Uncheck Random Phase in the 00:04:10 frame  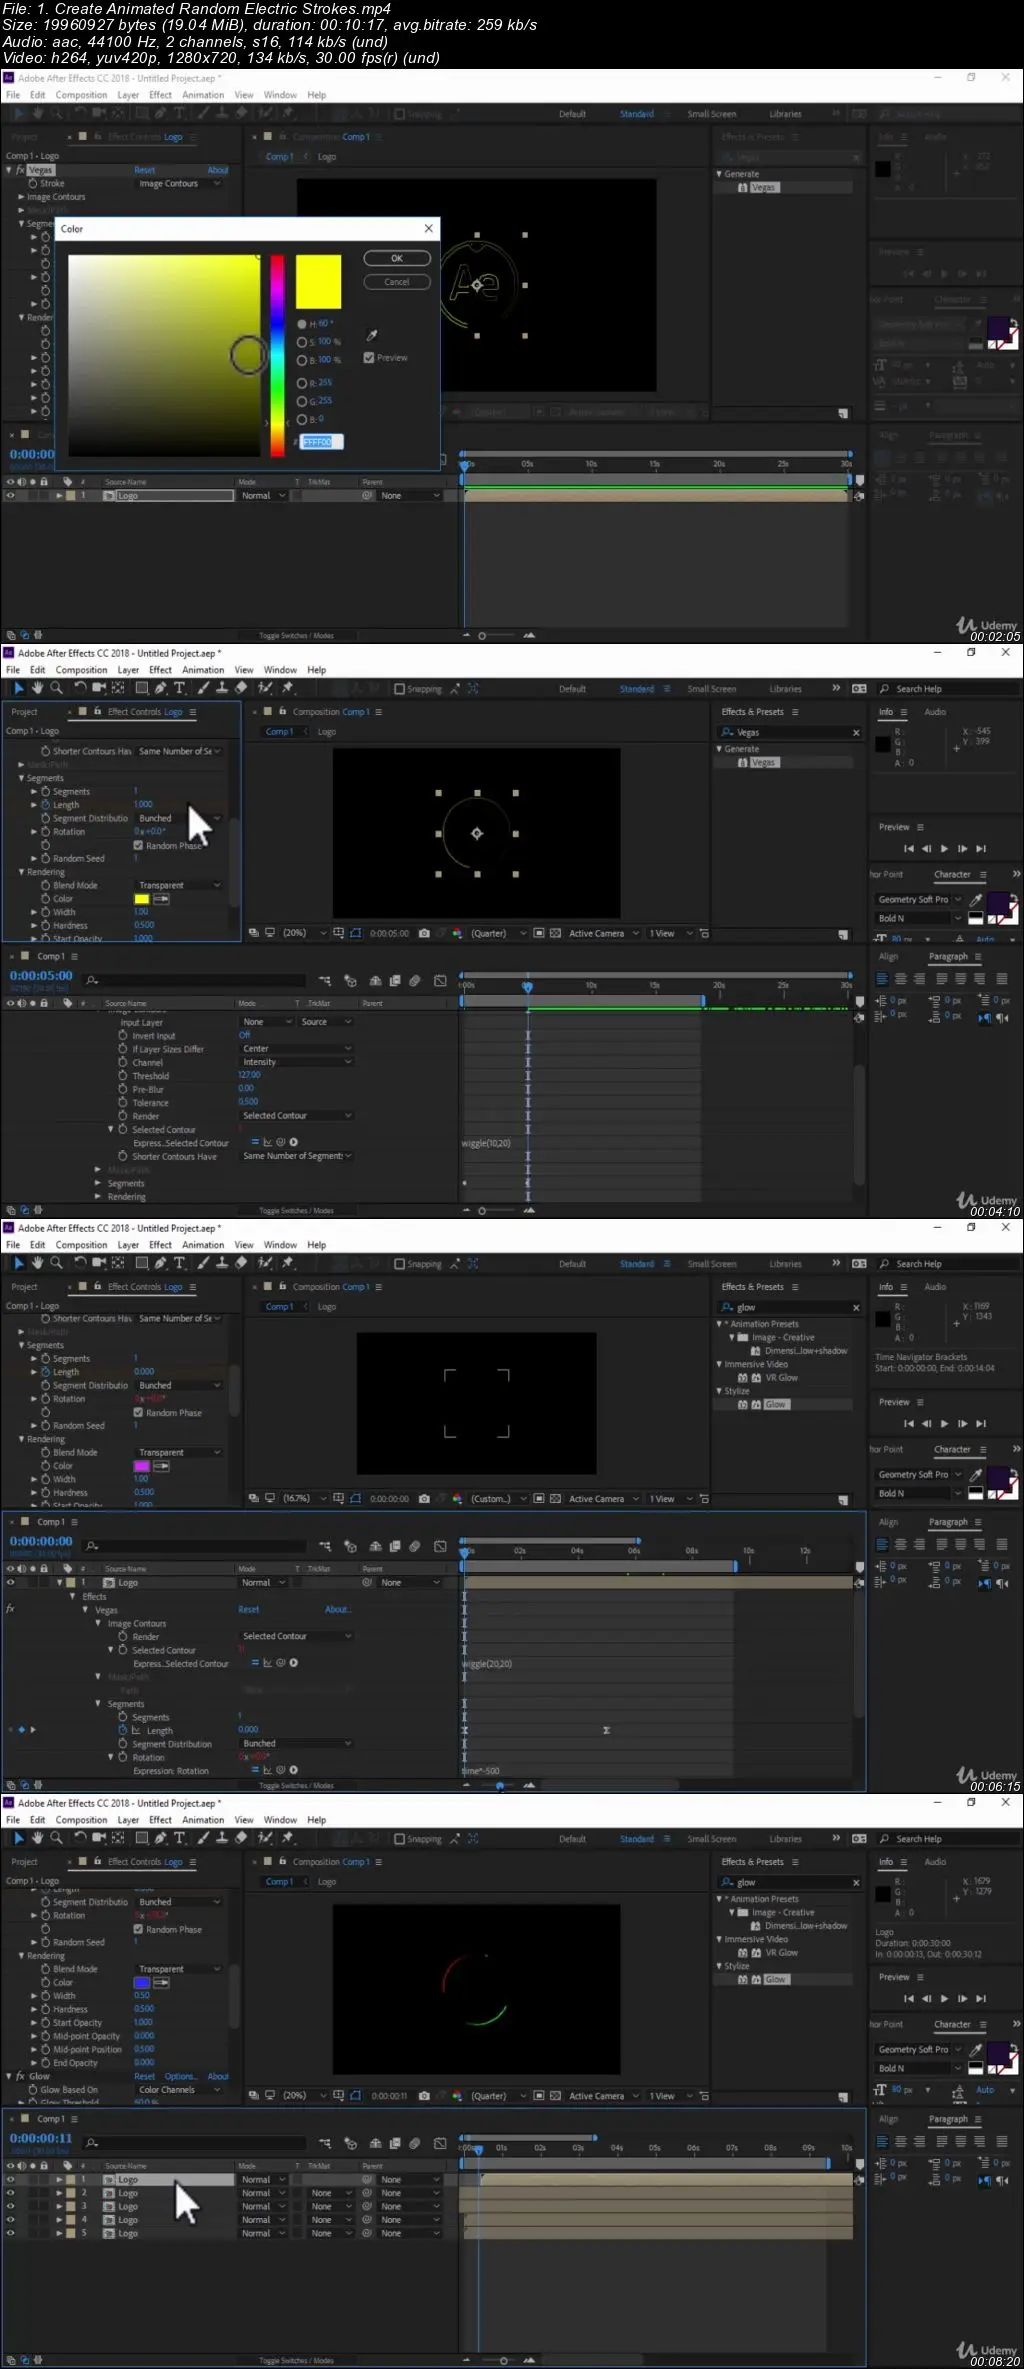138,845
